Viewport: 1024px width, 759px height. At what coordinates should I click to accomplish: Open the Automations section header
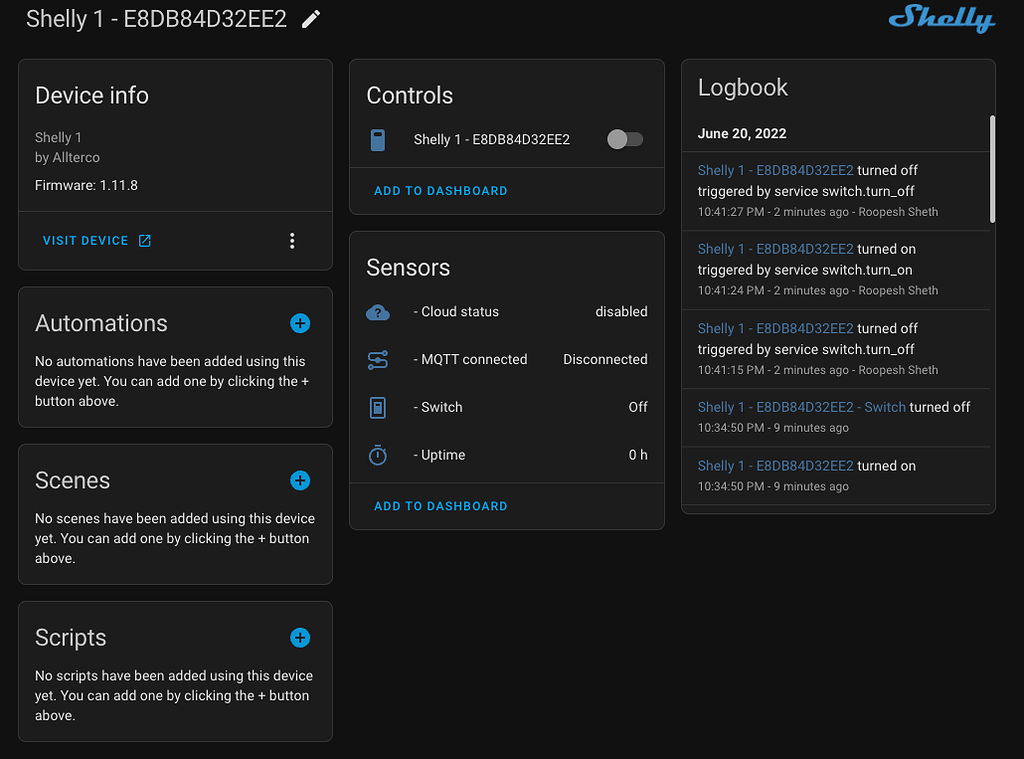[x=103, y=323]
